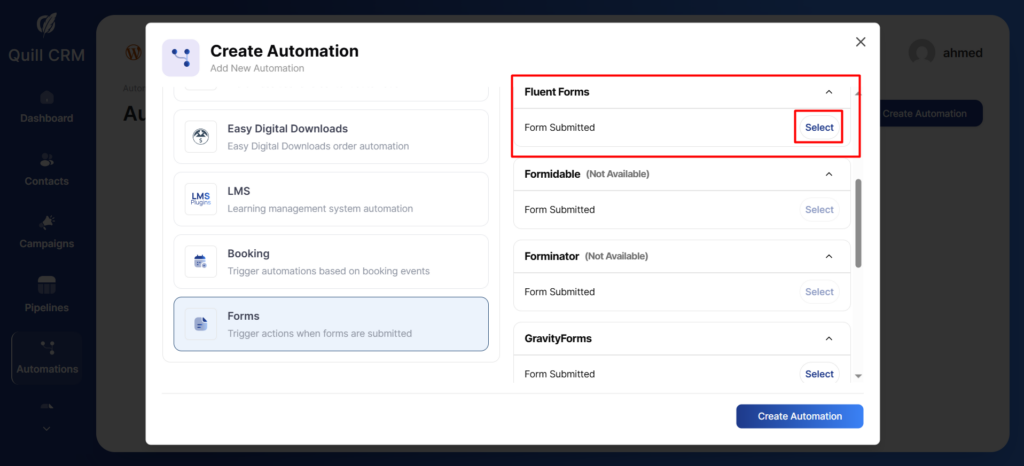Click the triggers list scrollbar
The image size is (1024, 466).
(x=858, y=222)
